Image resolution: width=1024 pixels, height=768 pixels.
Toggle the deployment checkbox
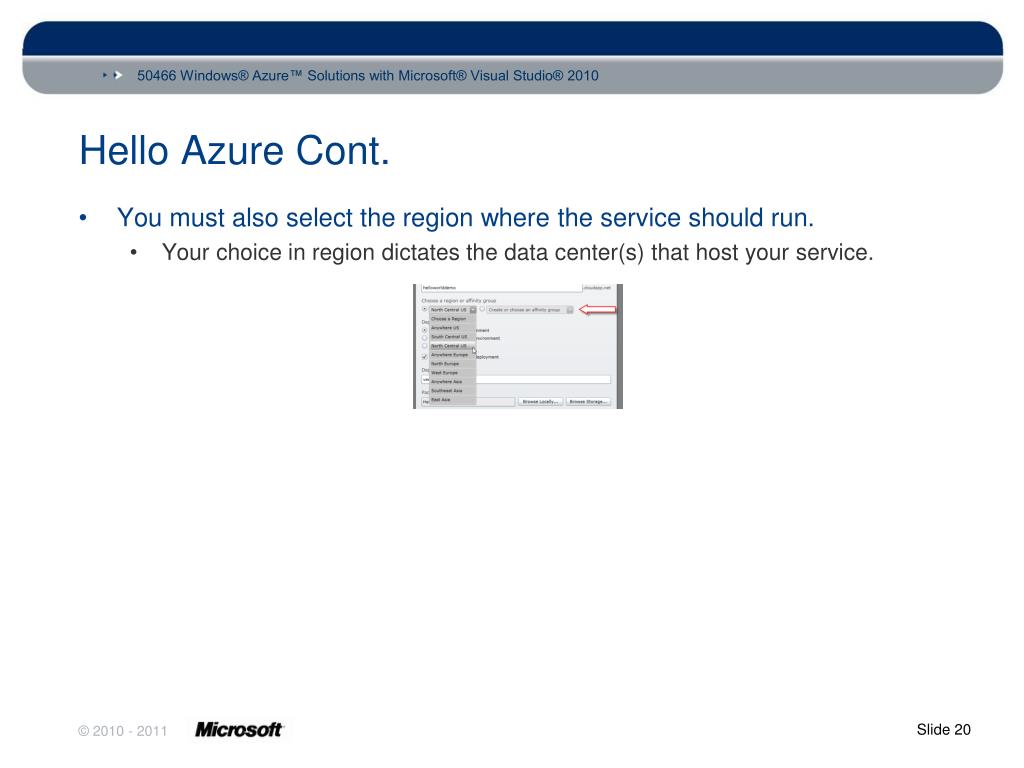tap(424, 357)
